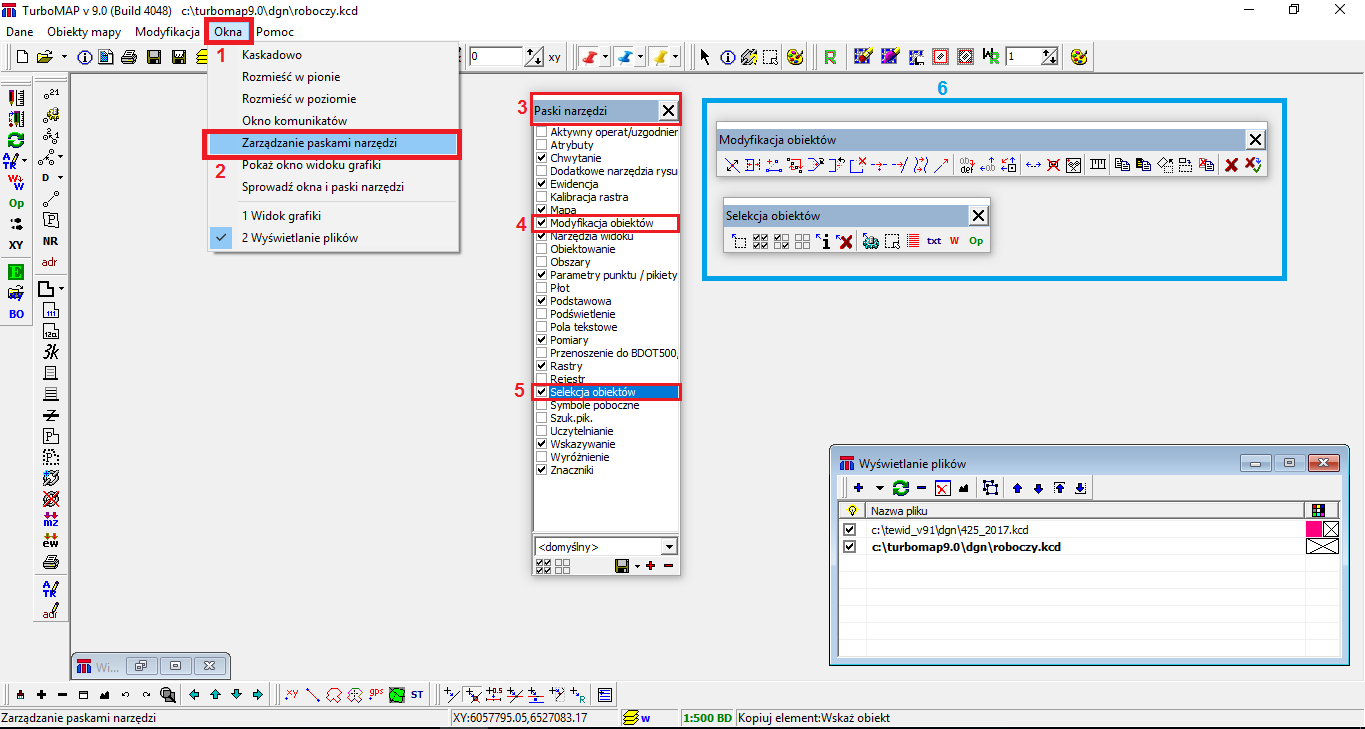This screenshot has width=1365, height=729.
Task: Click the palette icon at far right of toolbar
Action: pyautogui.click(x=1078, y=57)
